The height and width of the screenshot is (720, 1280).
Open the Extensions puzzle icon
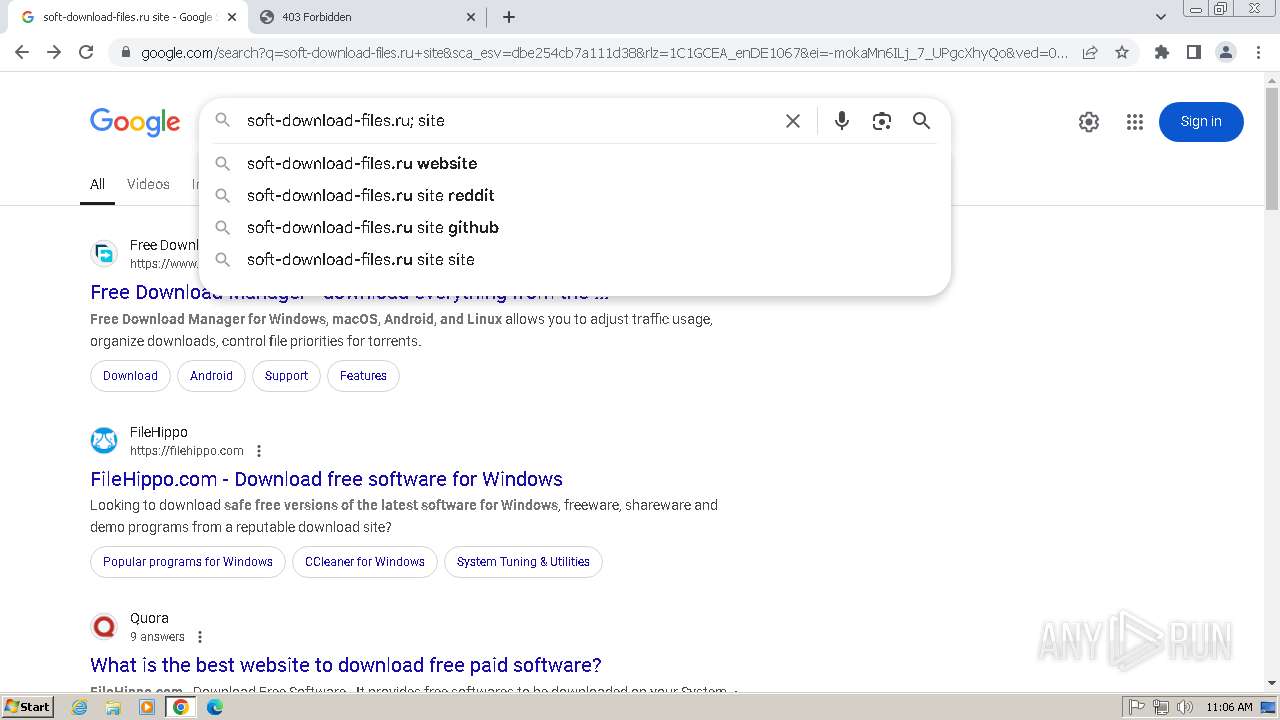(1162, 52)
